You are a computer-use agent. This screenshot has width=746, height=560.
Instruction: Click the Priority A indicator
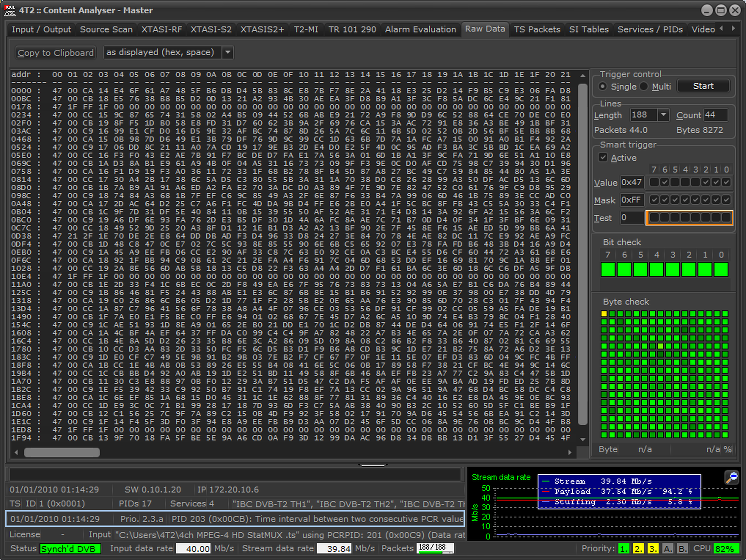(x=667, y=549)
